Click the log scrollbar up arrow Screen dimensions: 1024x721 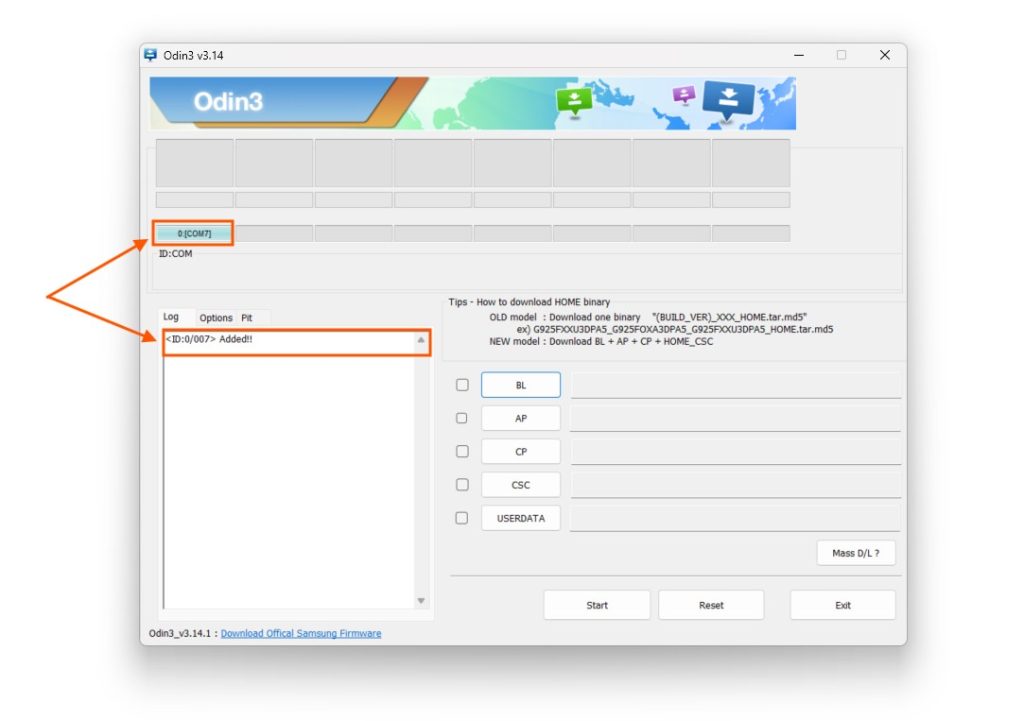point(421,340)
